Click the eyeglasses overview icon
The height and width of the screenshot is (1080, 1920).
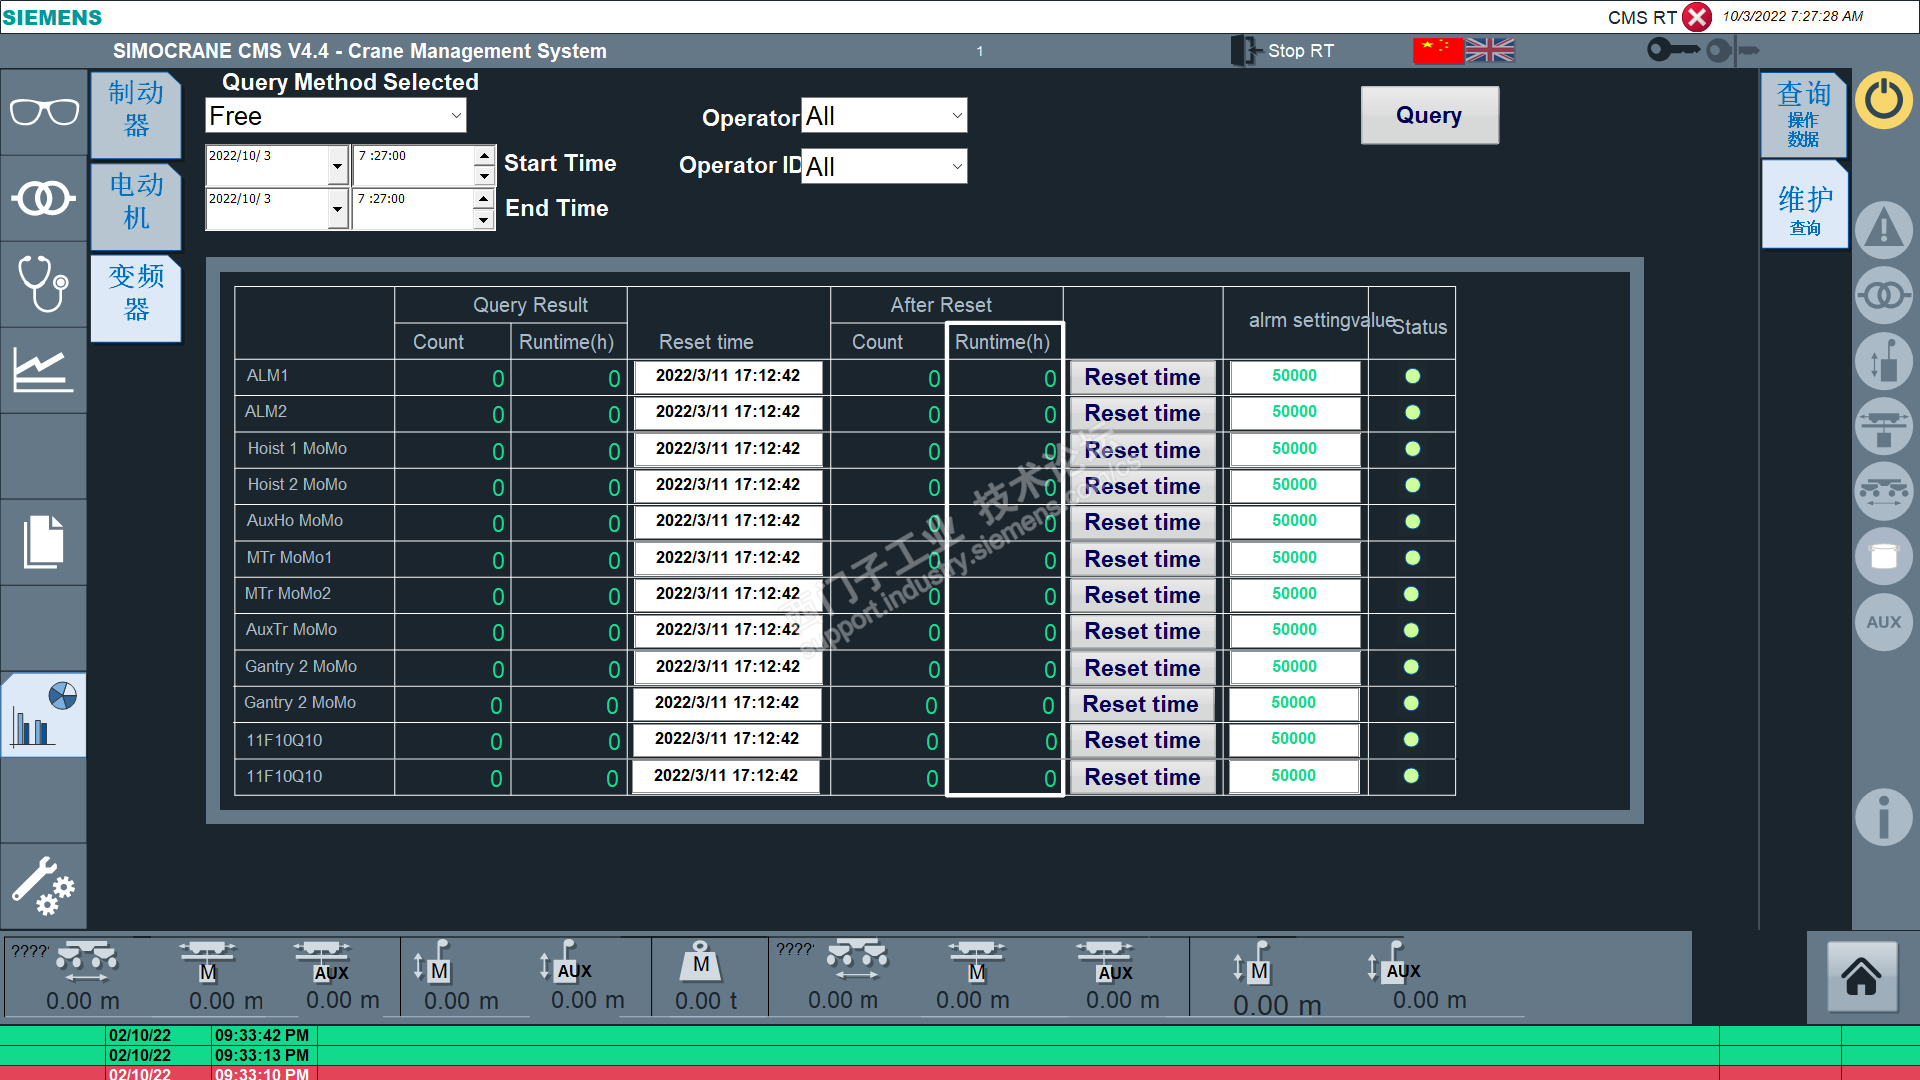point(44,112)
